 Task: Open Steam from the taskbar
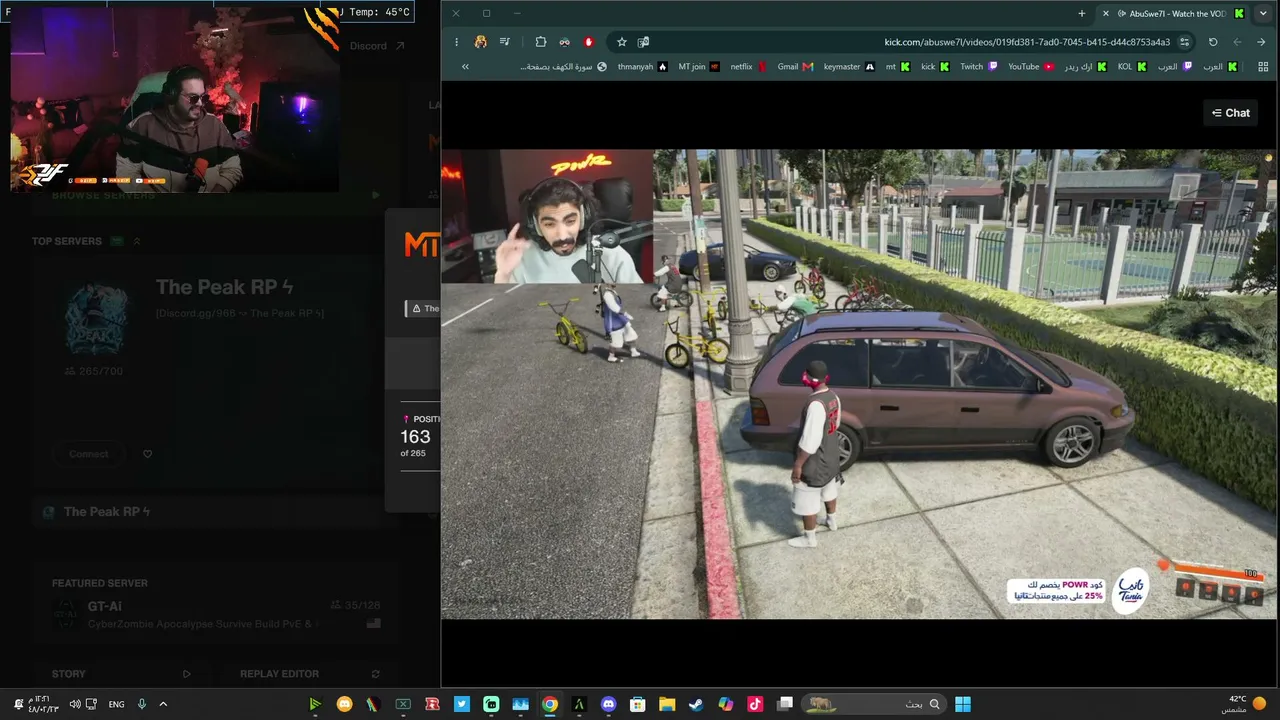click(x=696, y=704)
